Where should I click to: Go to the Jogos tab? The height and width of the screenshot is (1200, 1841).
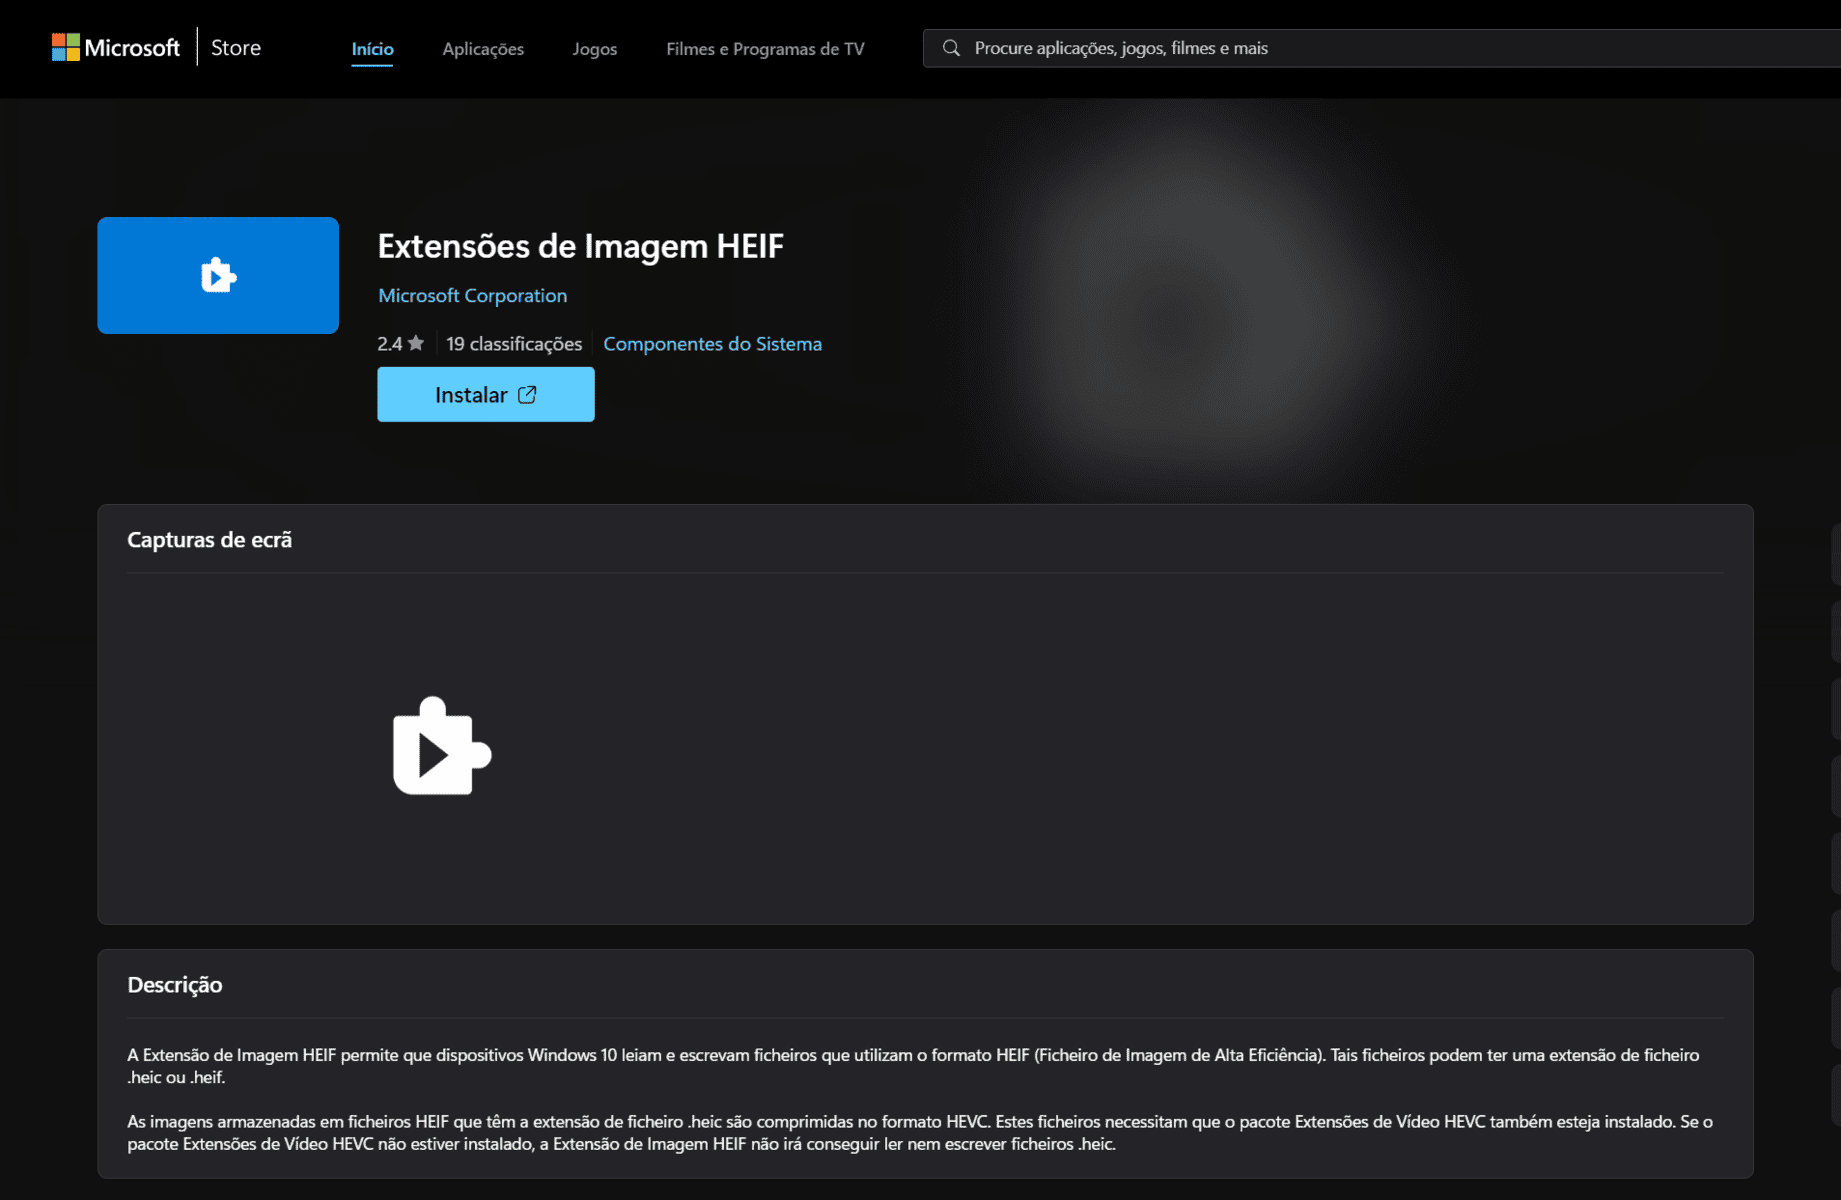tap(594, 49)
